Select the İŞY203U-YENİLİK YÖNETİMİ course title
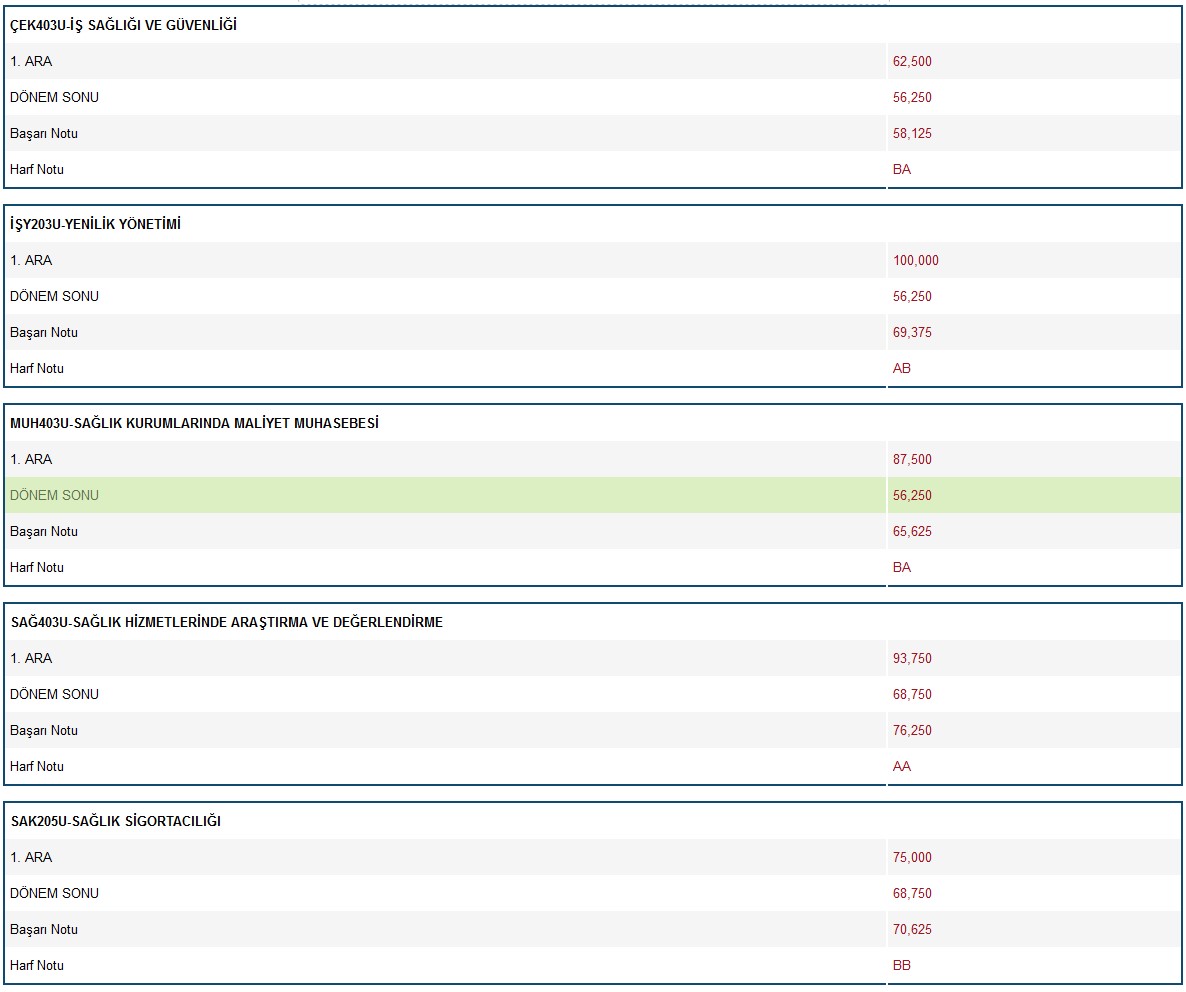The width and height of the screenshot is (1186, 992). (95, 224)
